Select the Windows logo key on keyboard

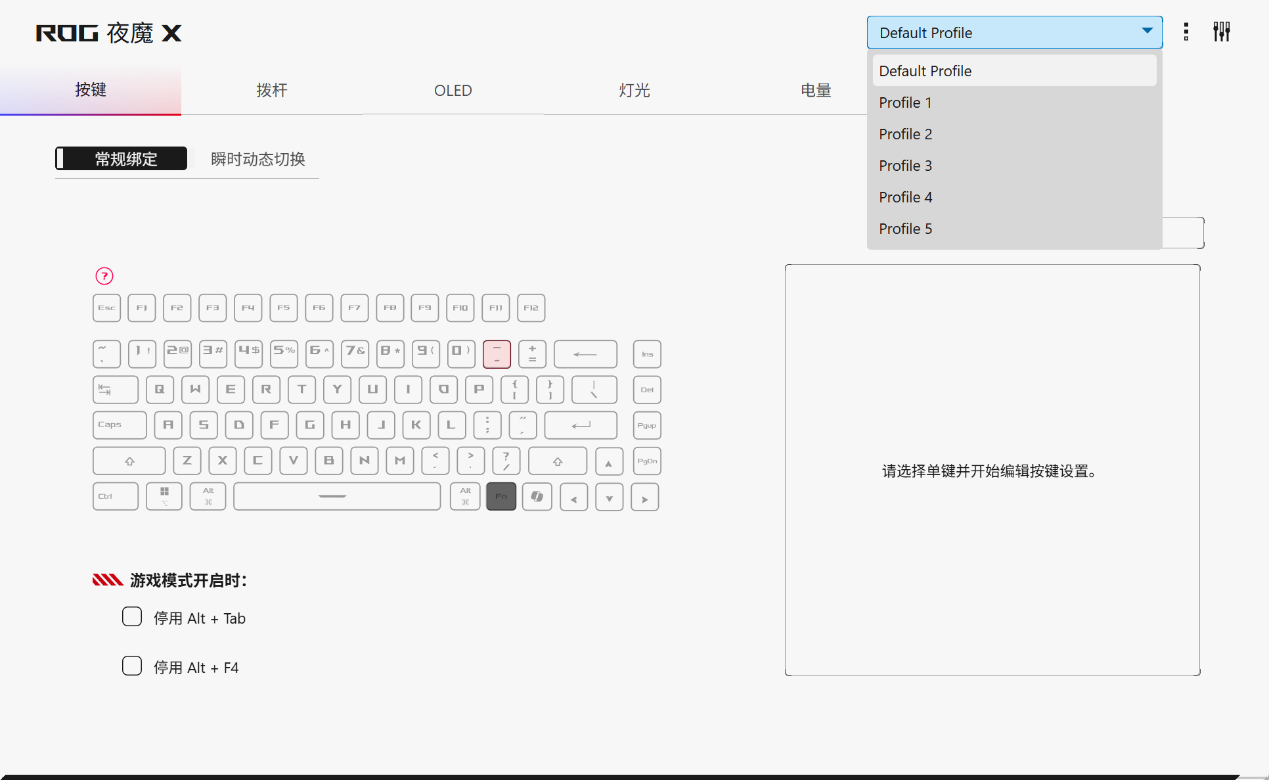pyautogui.click(x=164, y=497)
